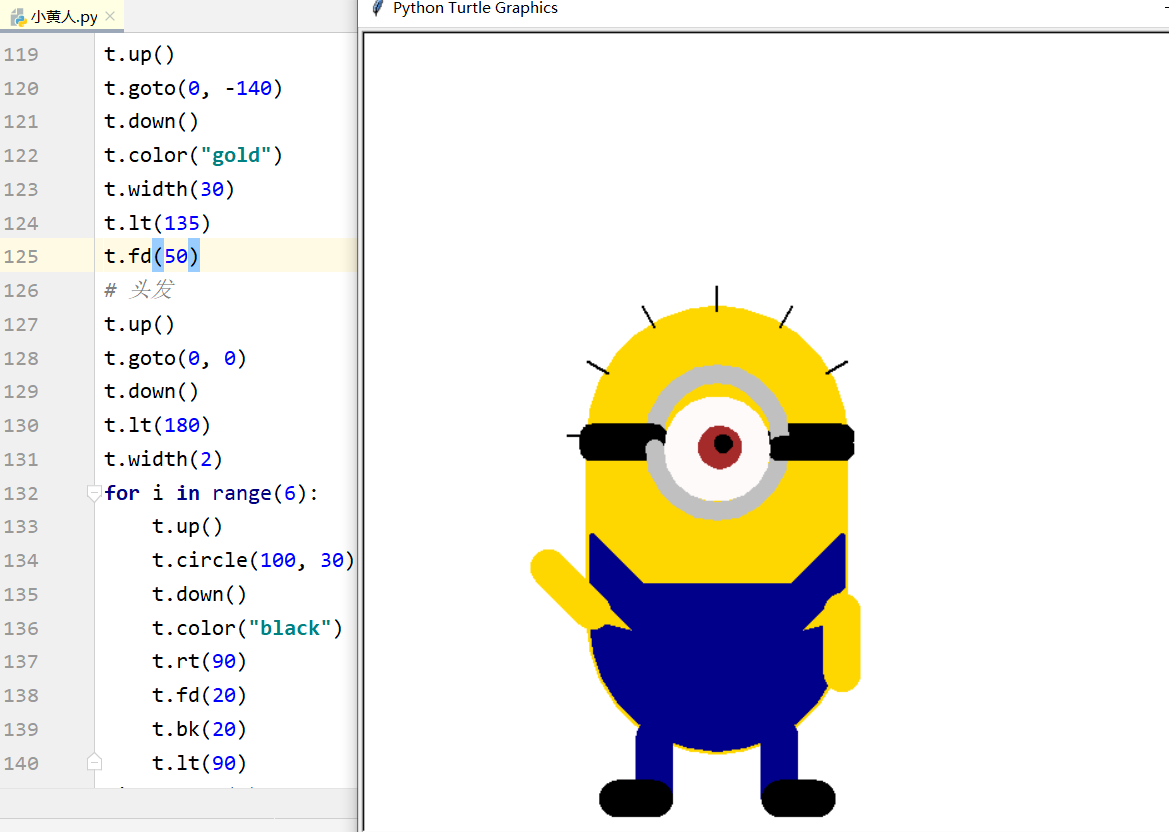Switch to the 小黄人.py tab
The width and height of the screenshot is (1169, 832).
pos(64,17)
